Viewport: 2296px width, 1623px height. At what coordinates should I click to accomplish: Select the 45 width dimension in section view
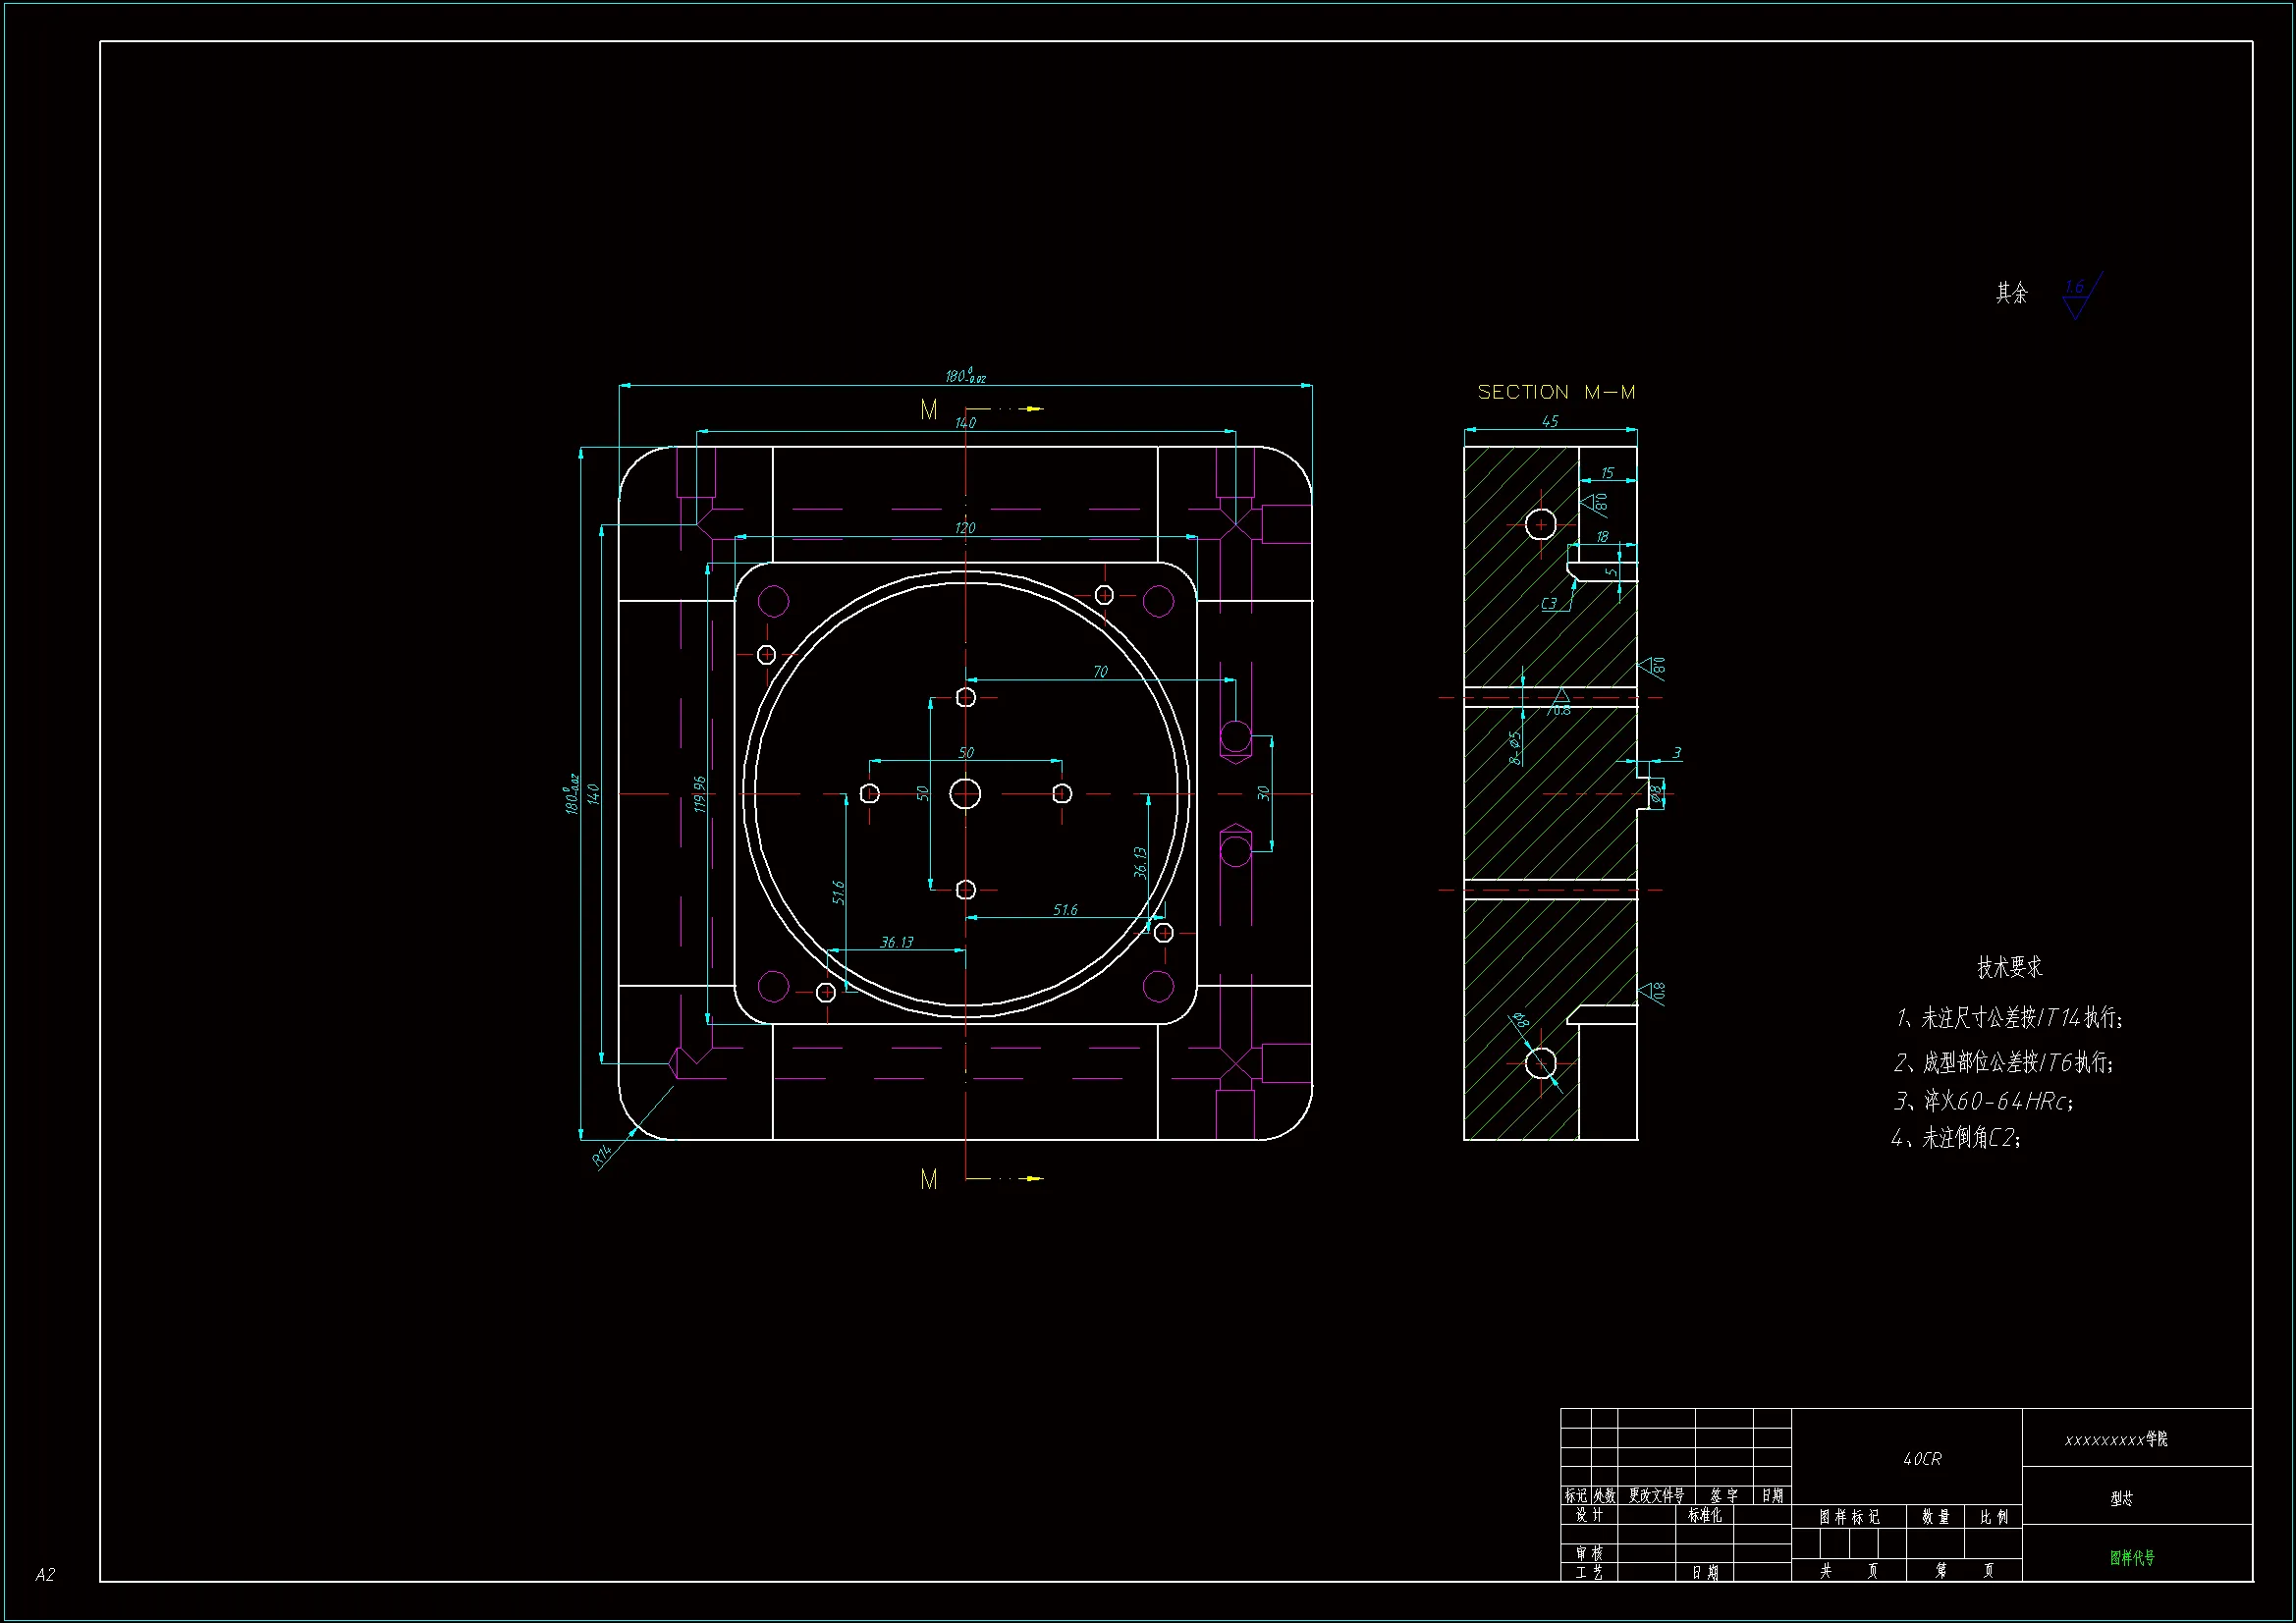(1550, 421)
